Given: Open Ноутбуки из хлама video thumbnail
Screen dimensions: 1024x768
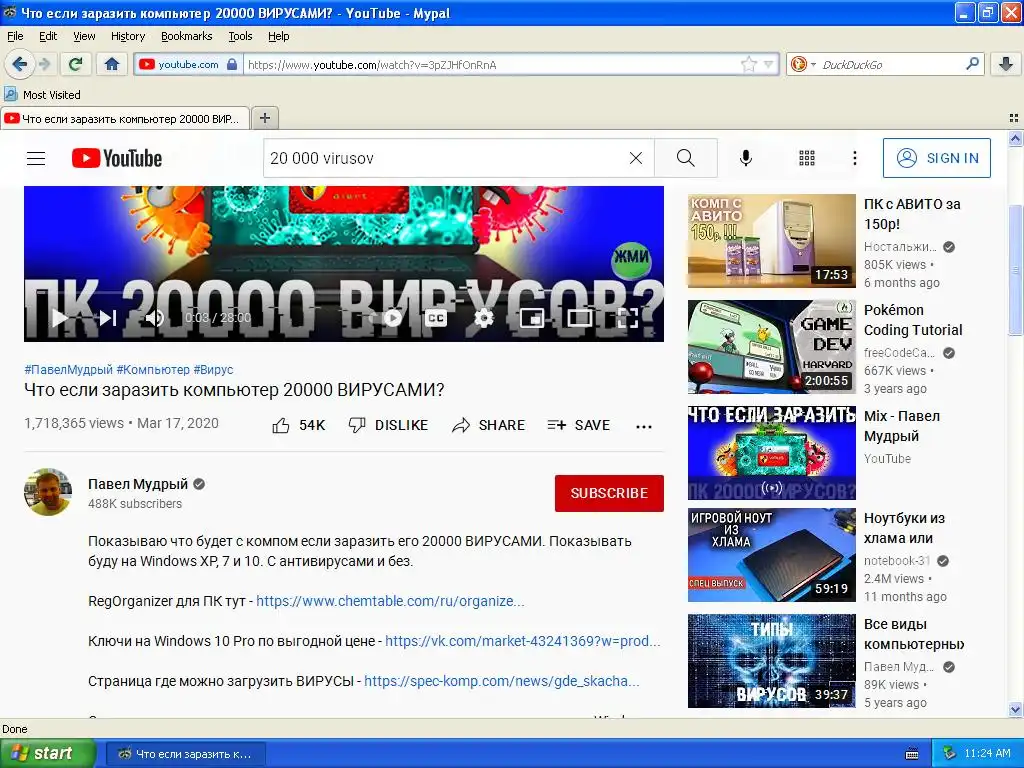Looking at the screenshot, I should coord(771,555).
